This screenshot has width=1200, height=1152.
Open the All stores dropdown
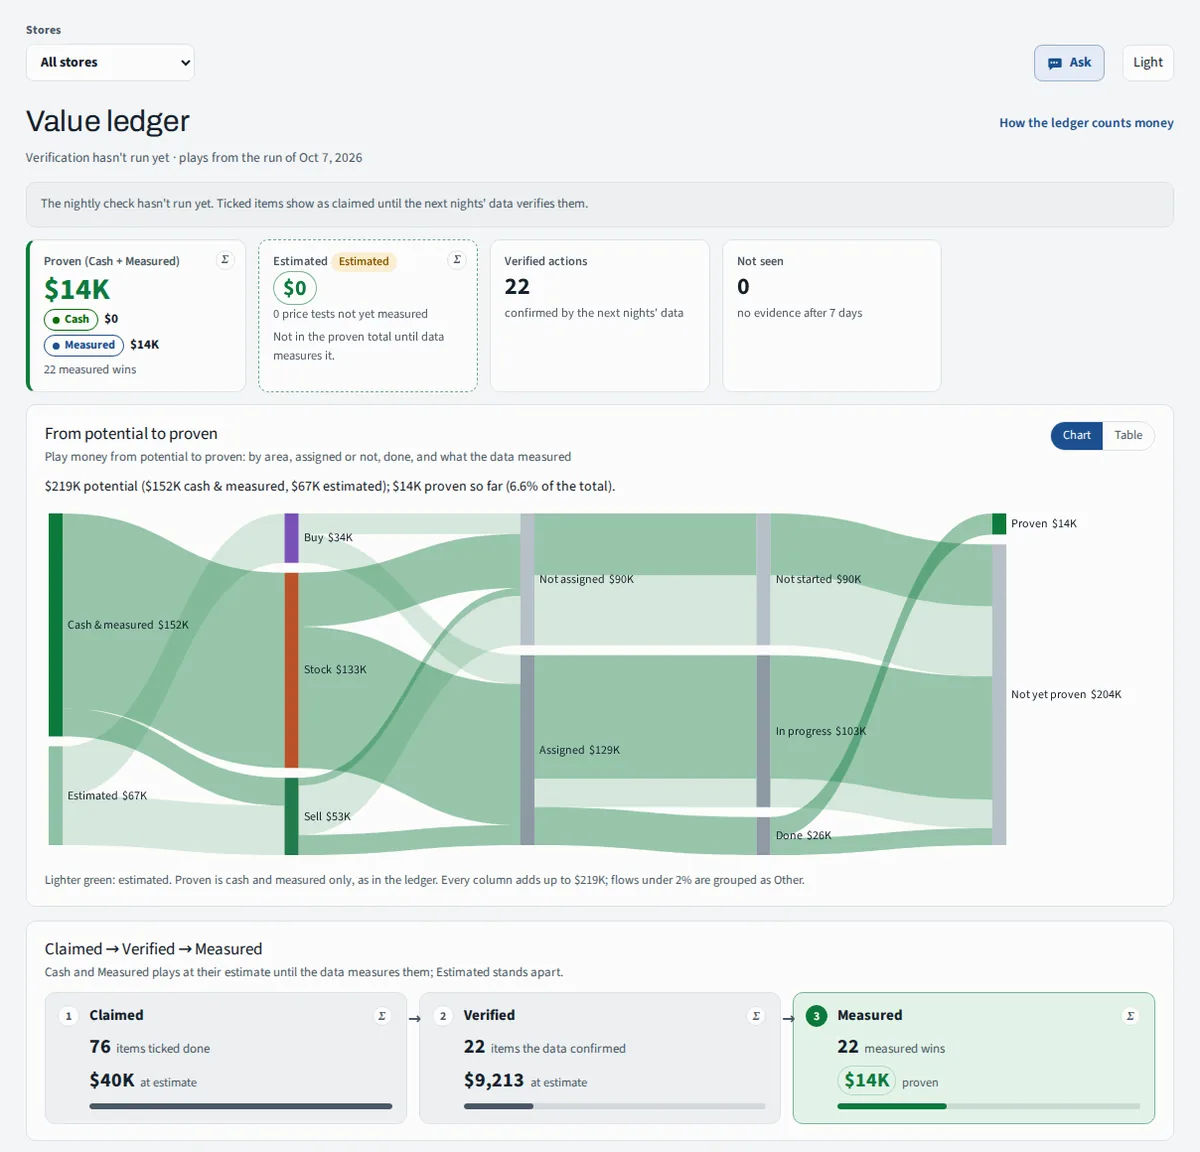110,62
